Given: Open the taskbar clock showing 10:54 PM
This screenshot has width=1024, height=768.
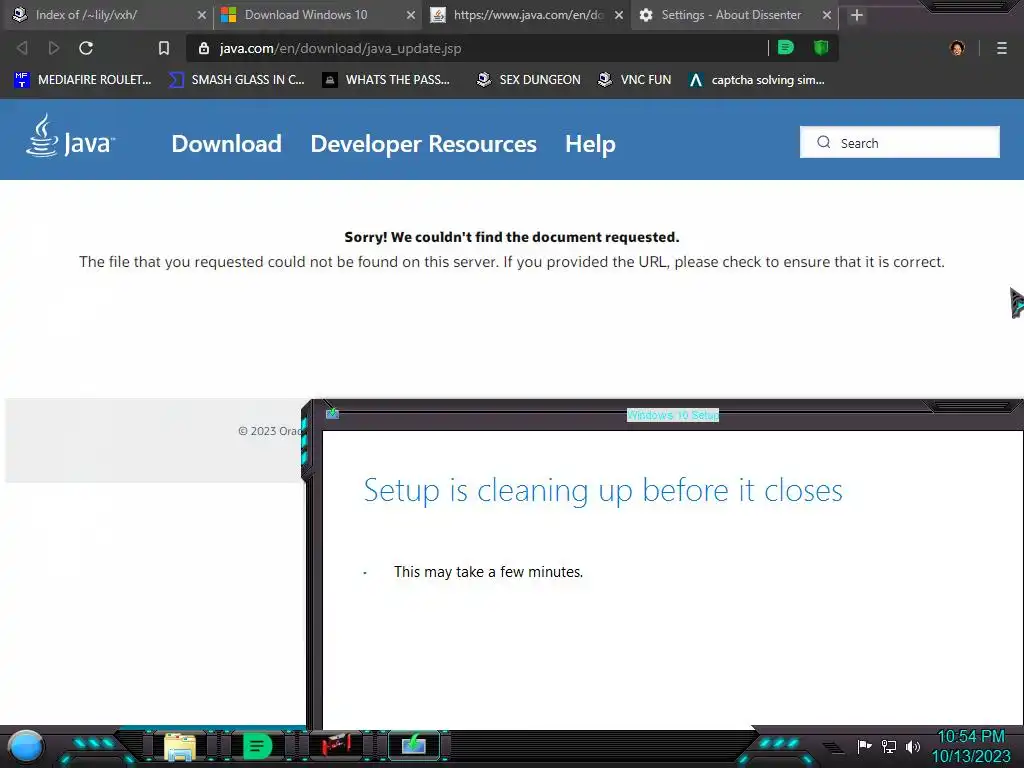Looking at the screenshot, I should [x=970, y=746].
